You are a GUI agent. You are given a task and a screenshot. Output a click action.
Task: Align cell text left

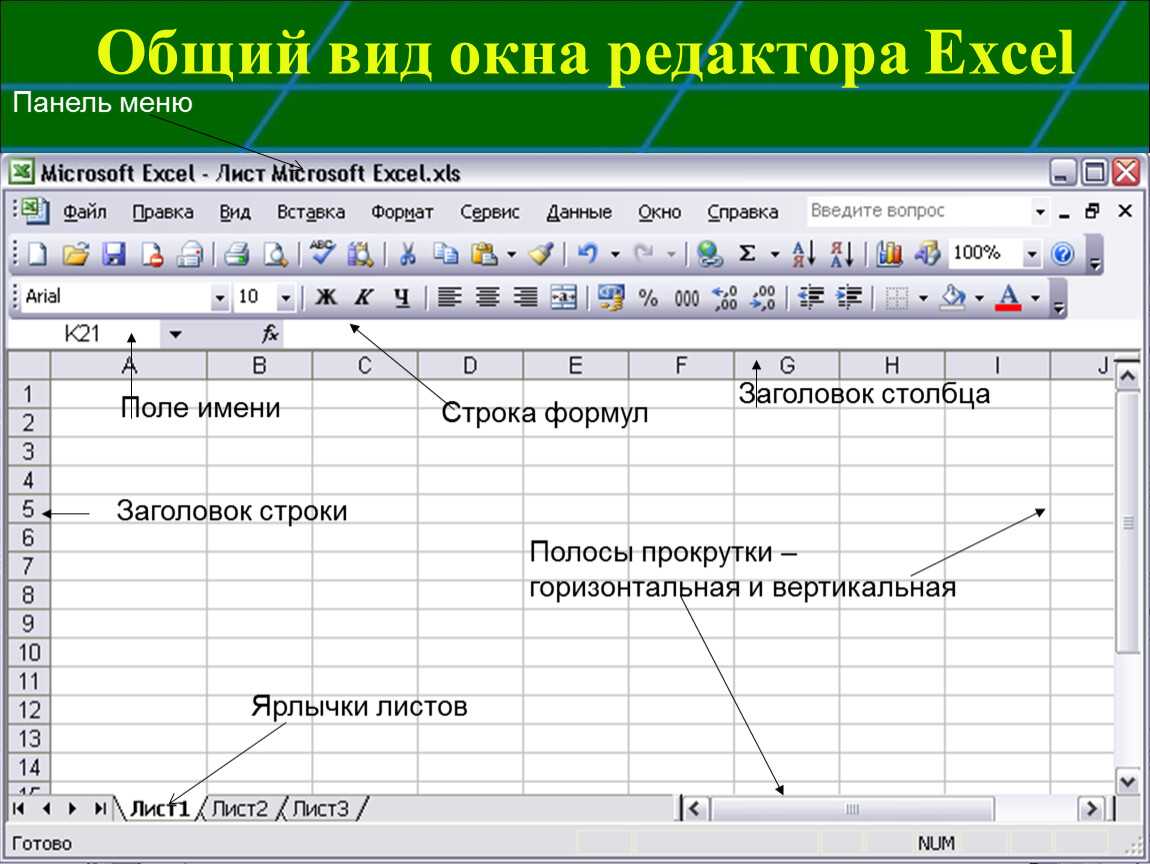point(450,298)
